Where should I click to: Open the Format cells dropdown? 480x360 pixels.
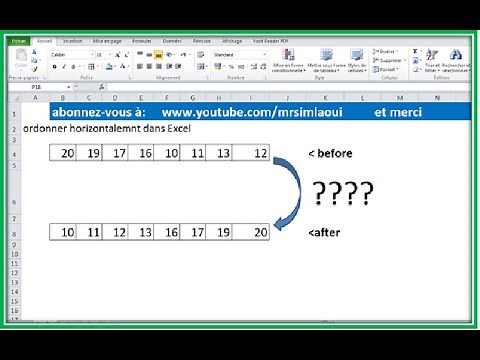[386, 69]
